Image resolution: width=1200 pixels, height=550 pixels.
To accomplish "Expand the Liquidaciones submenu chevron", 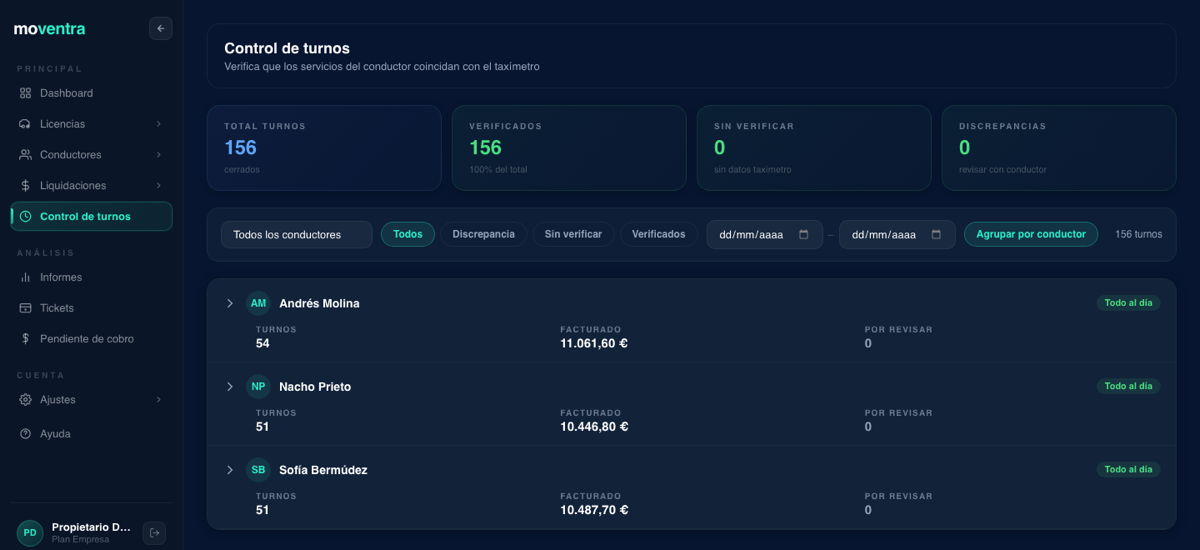I will 159,186.
